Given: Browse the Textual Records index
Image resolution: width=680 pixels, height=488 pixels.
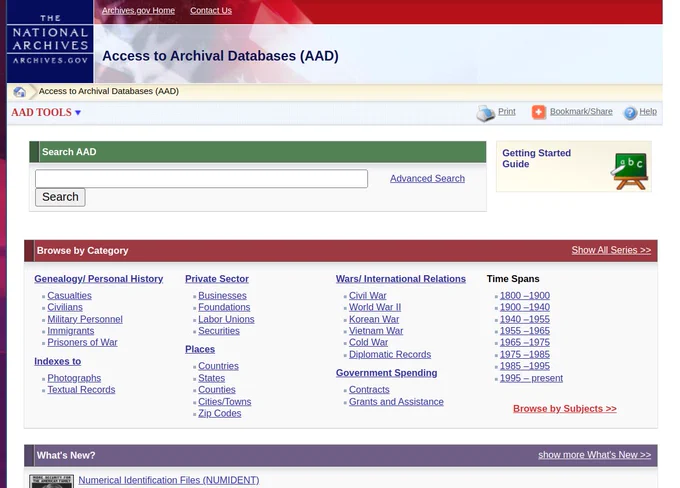Looking at the screenshot, I should [82, 390].
